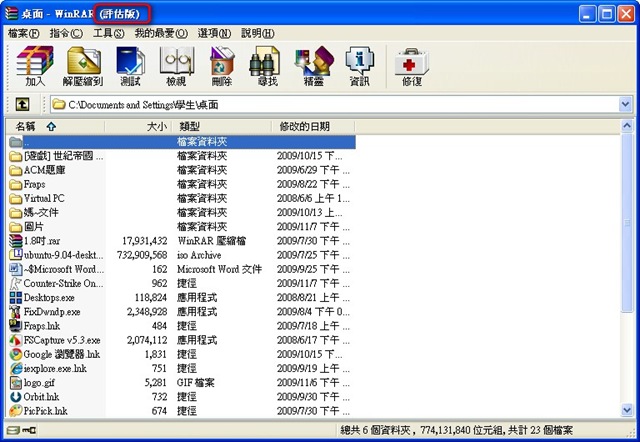Click the WinRAR title bar icon
The height and width of the screenshot is (442, 640).
(11, 13)
